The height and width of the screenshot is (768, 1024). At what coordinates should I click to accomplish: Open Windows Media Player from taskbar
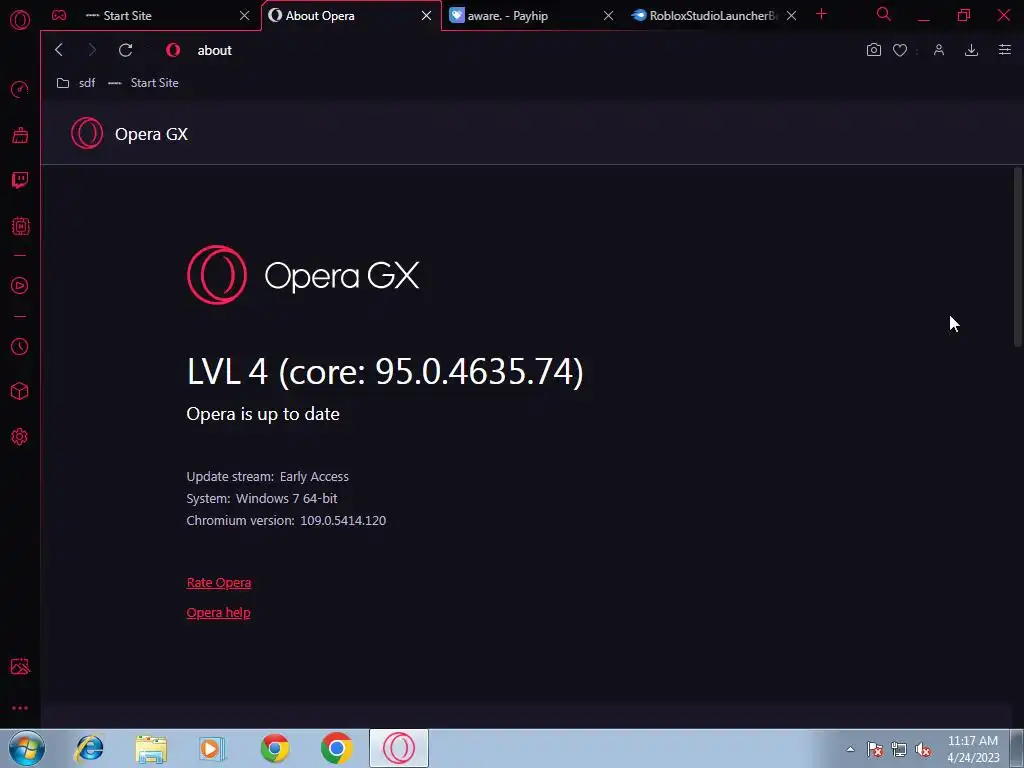click(212, 748)
